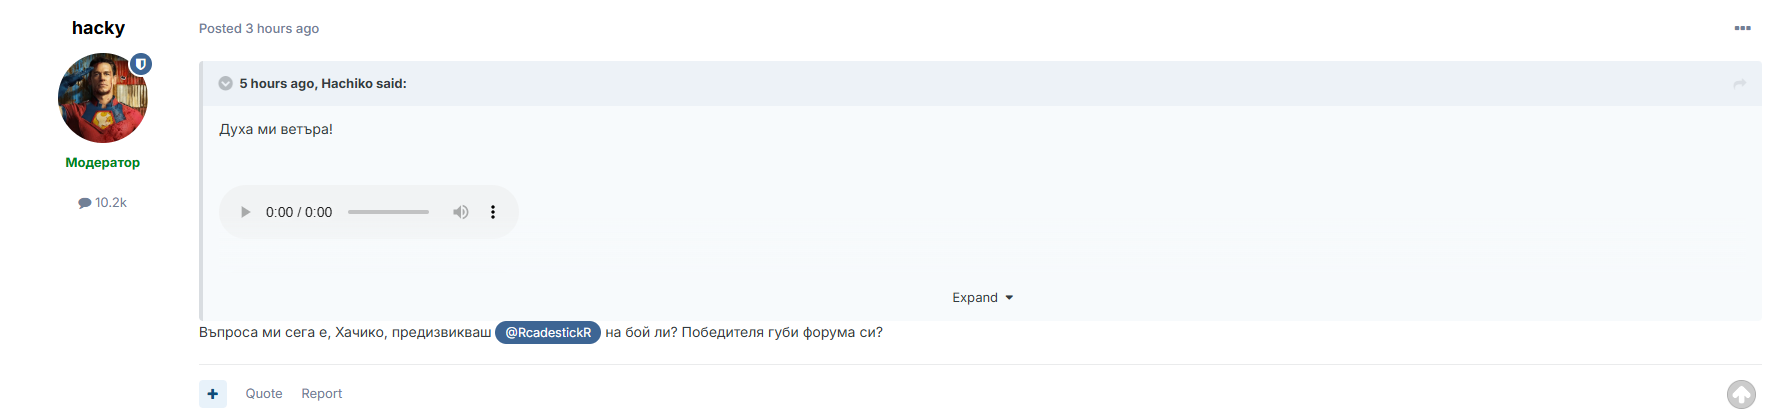Seek on the audio progress bar
Viewport: 1774px width, 419px height.
(388, 212)
